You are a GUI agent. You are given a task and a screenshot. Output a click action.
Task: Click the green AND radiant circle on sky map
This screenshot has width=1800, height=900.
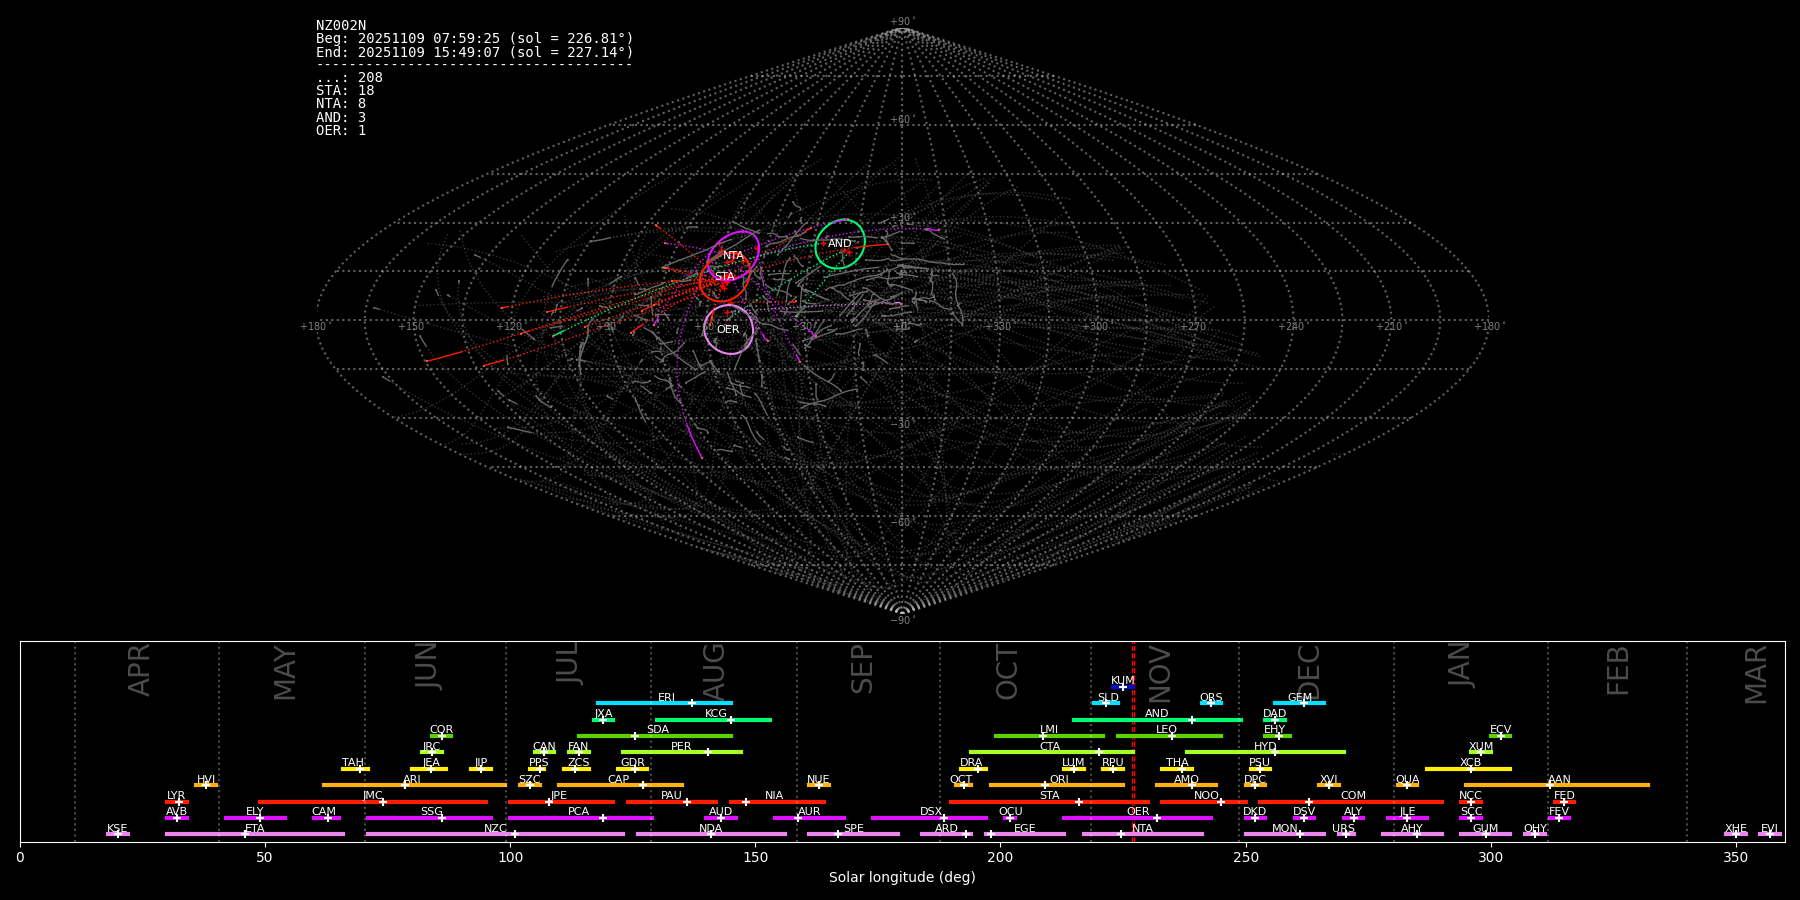pyautogui.click(x=840, y=244)
